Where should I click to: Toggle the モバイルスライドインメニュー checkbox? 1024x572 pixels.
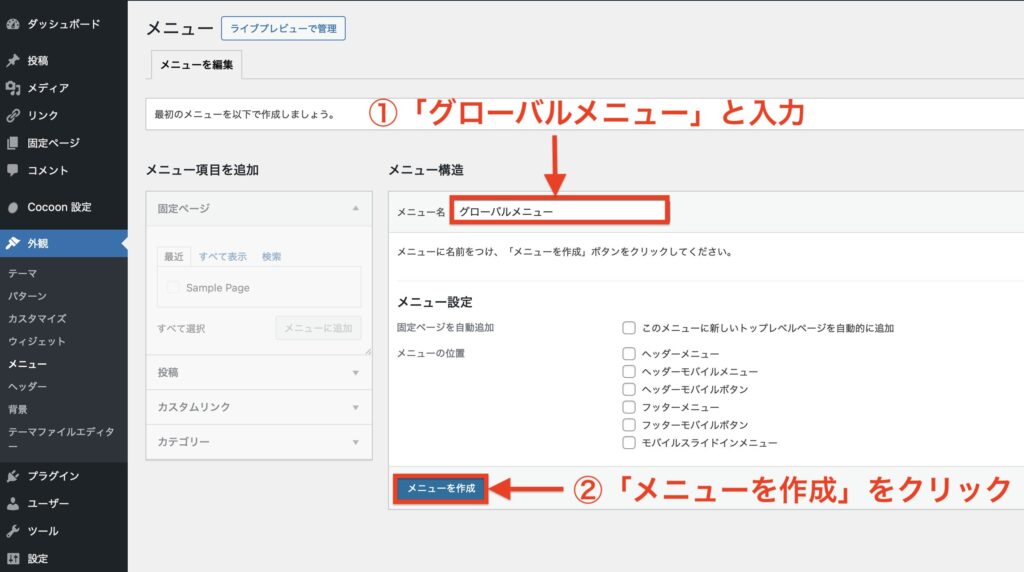click(629, 442)
